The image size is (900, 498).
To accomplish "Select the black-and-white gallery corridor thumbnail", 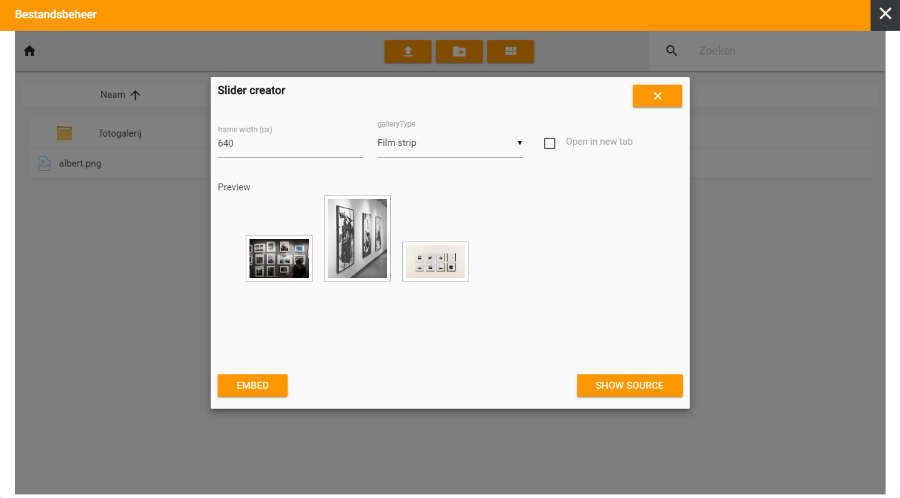I will coord(357,238).
